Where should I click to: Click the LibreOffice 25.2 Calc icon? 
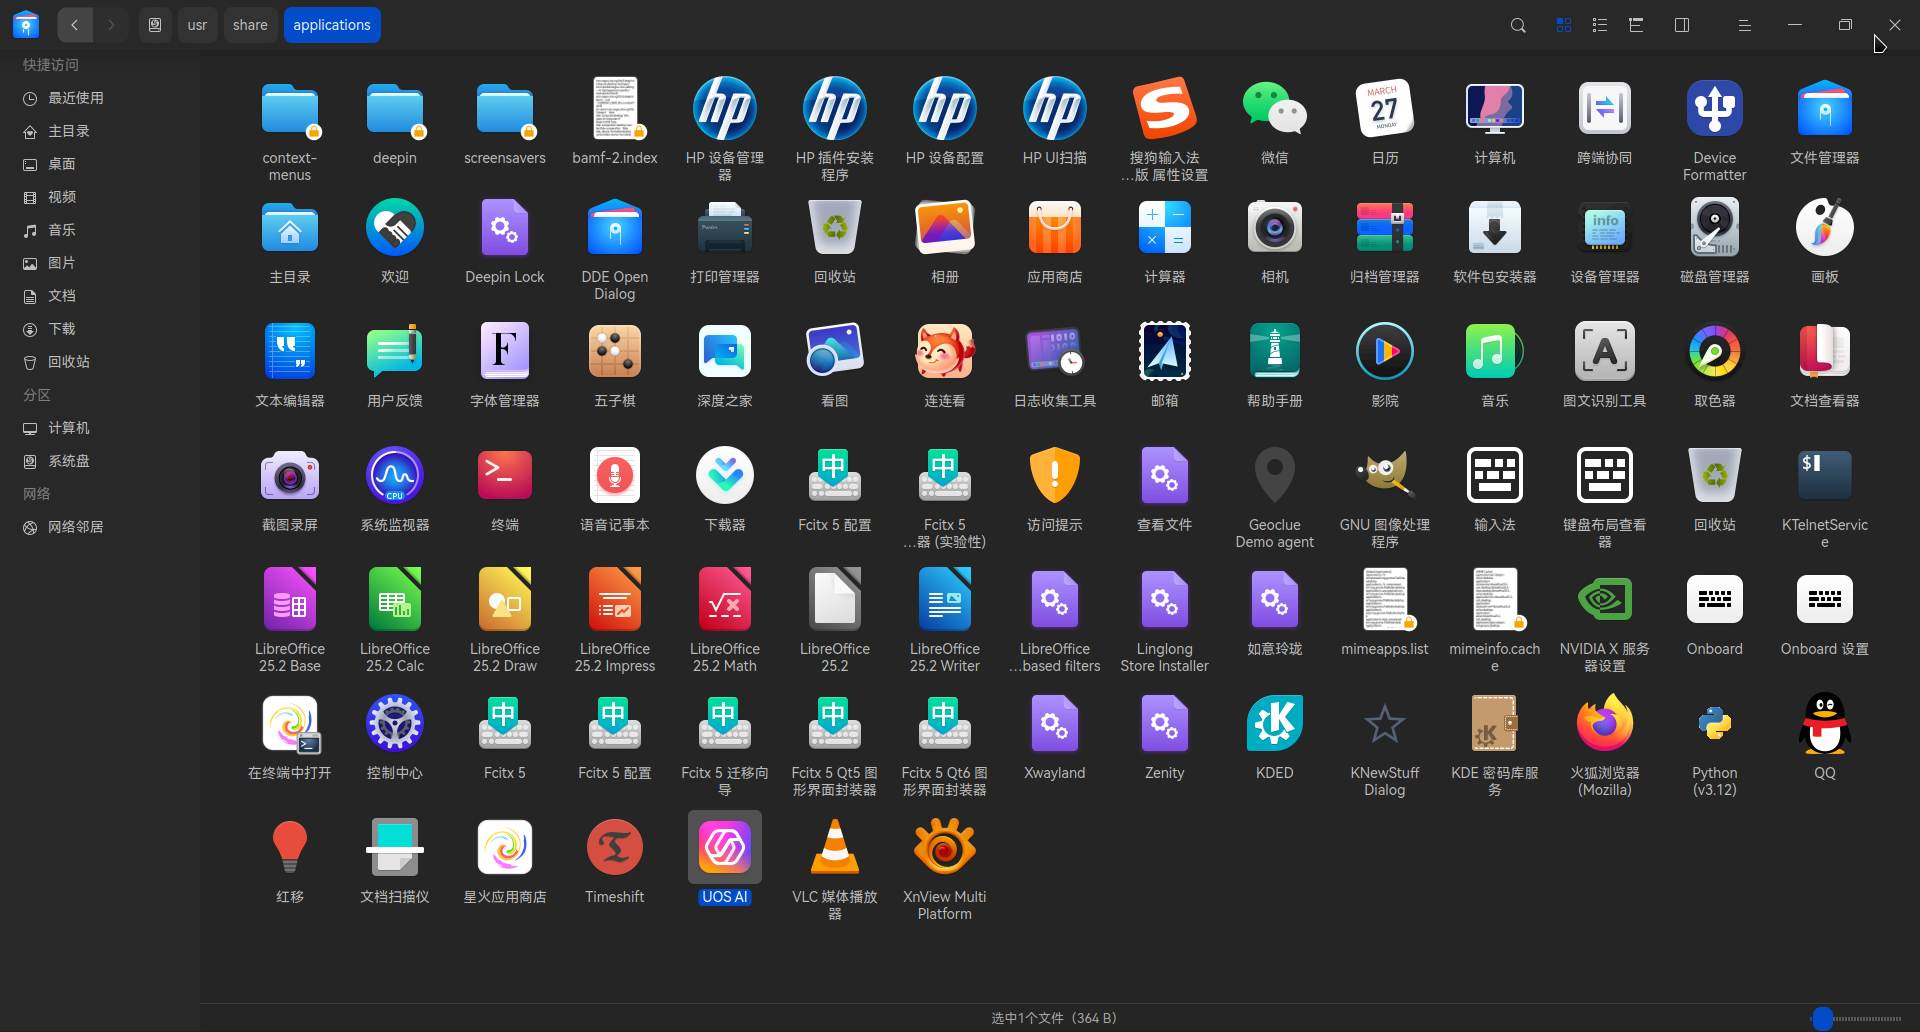(x=394, y=599)
